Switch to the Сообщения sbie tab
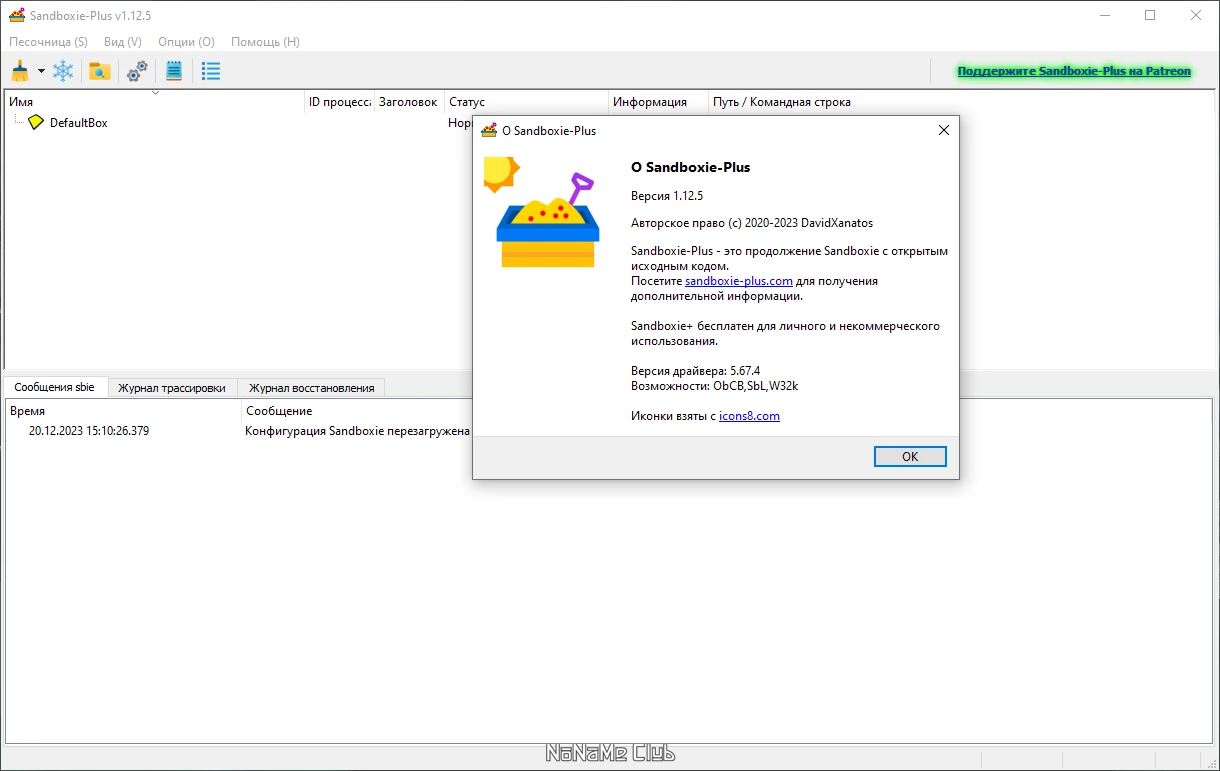 pyautogui.click(x=54, y=387)
